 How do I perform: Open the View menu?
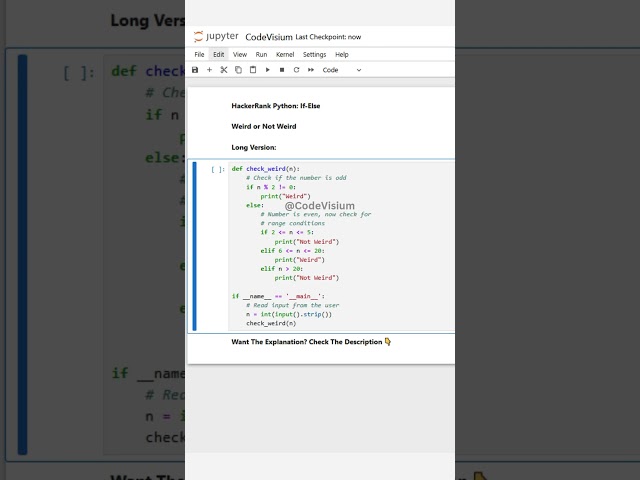(x=240, y=54)
